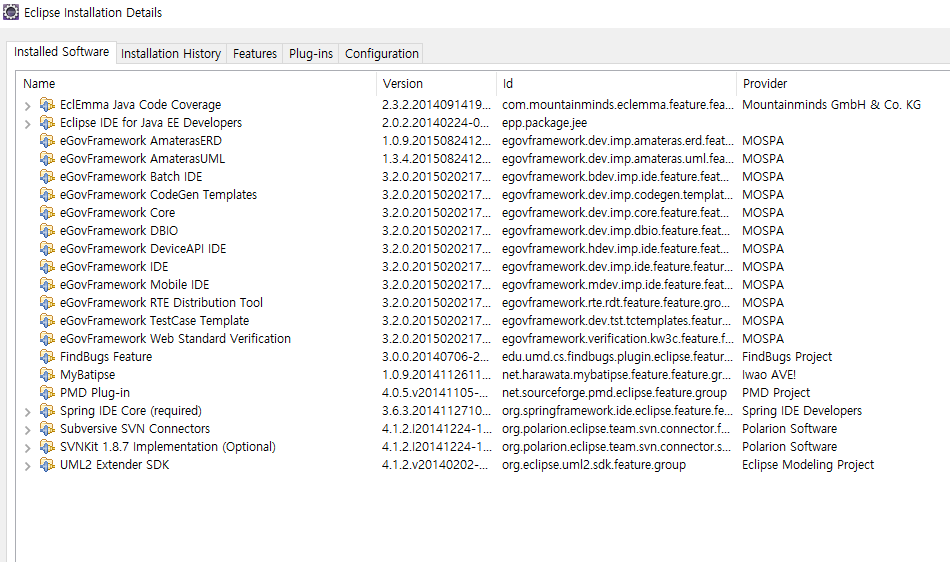This screenshot has width=950, height=562.
Task: Click the eGovFramework Batch IDE feature icon
Action: coord(47,177)
